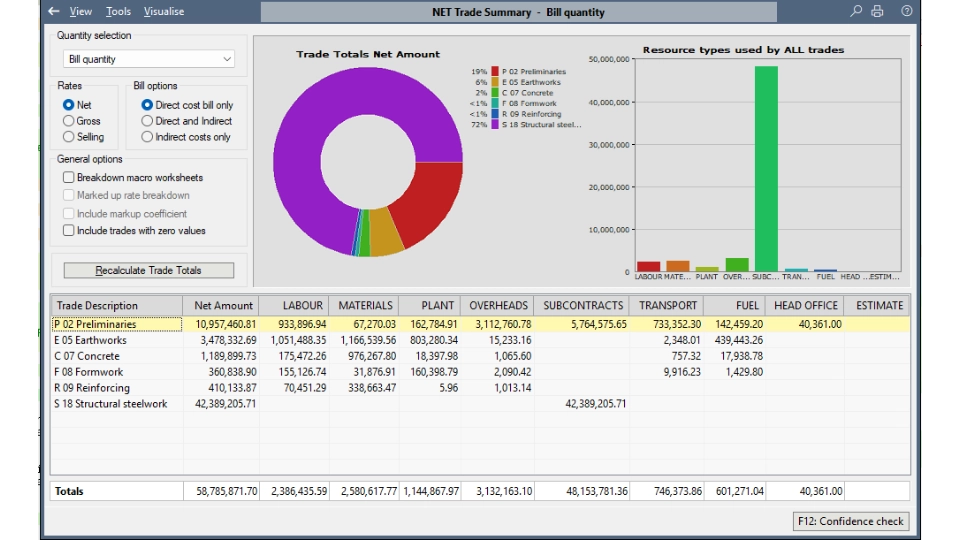Sort by Trade Description column header

pyautogui.click(x=116, y=305)
